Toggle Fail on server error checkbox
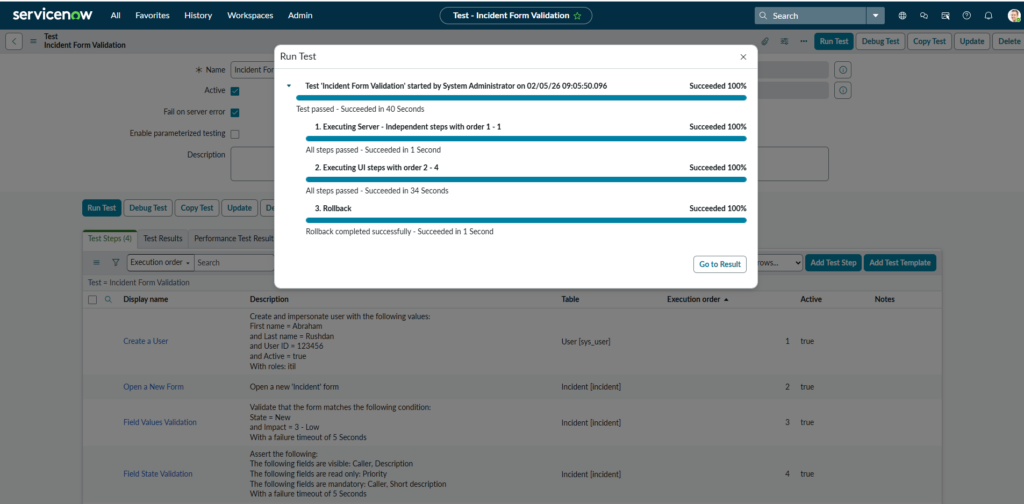The image size is (1024, 504). (x=235, y=112)
